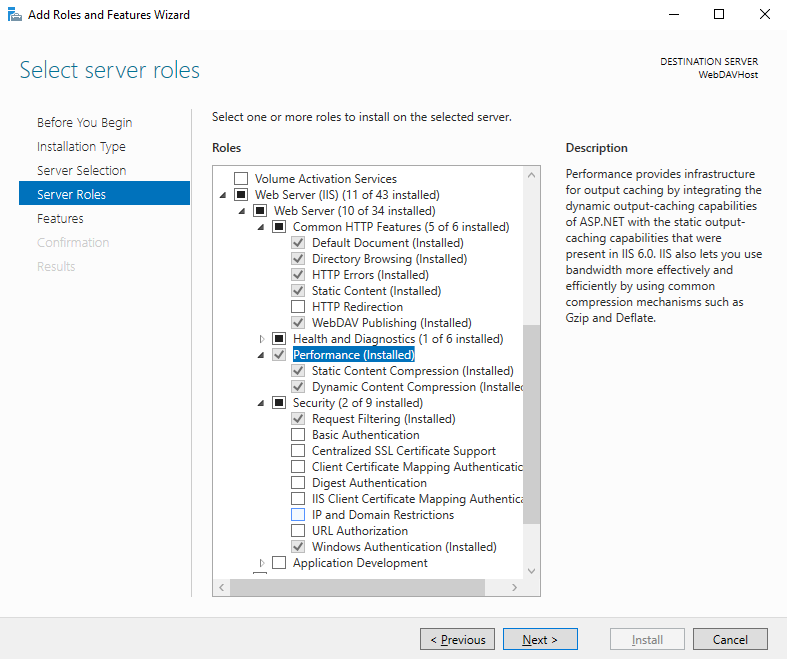
Task: Toggle the Web Server (10 of 34) checkbox
Action: (260, 211)
